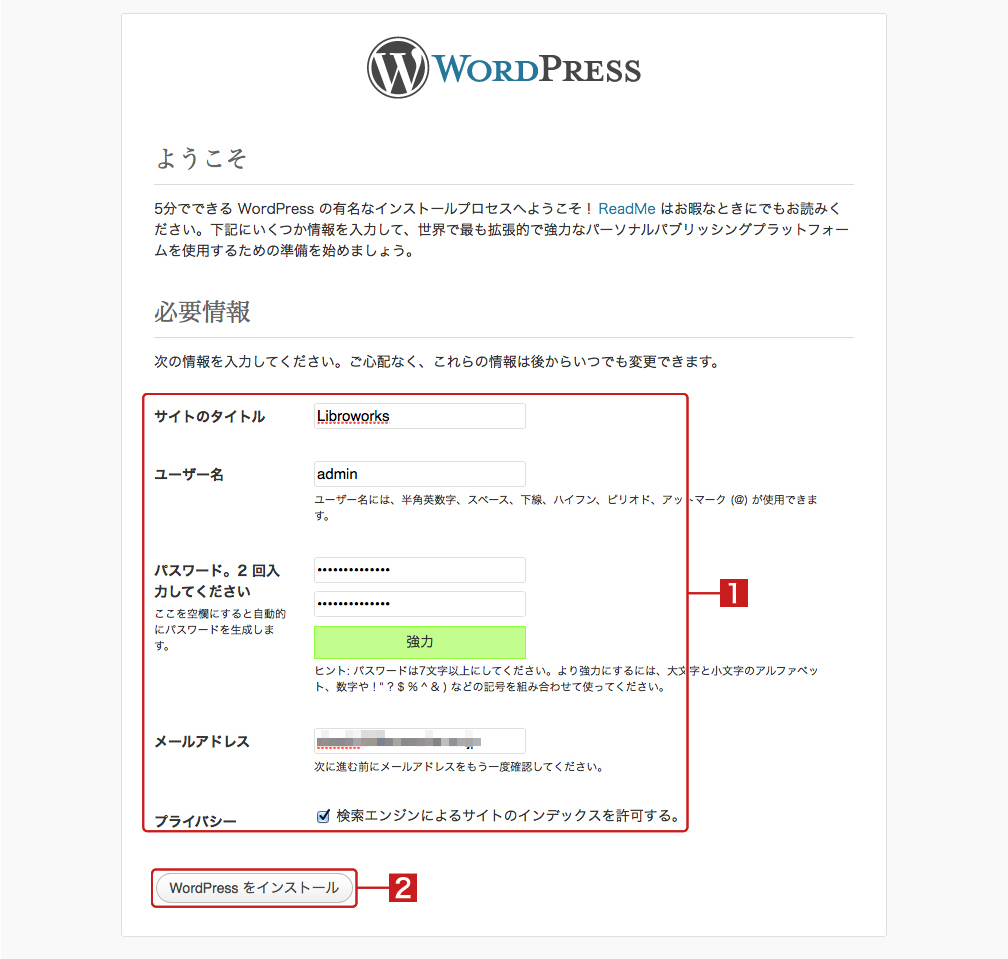Uncheck the search engine indexing checkbox

323,816
